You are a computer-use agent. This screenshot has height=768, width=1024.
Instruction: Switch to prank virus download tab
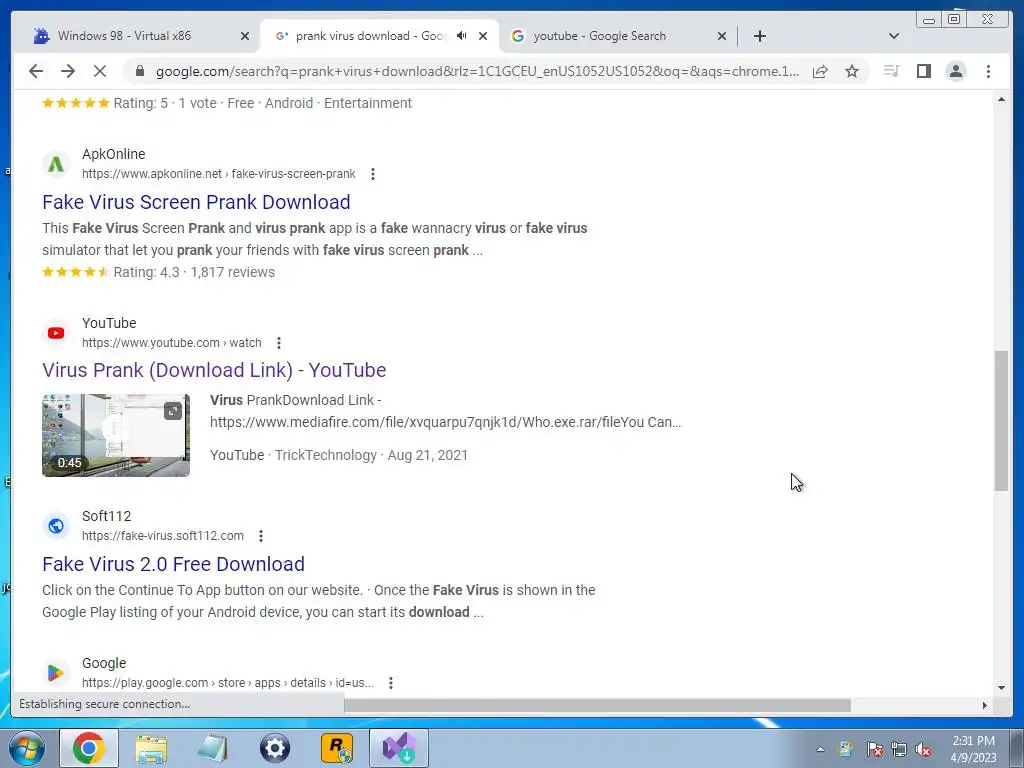point(370,36)
